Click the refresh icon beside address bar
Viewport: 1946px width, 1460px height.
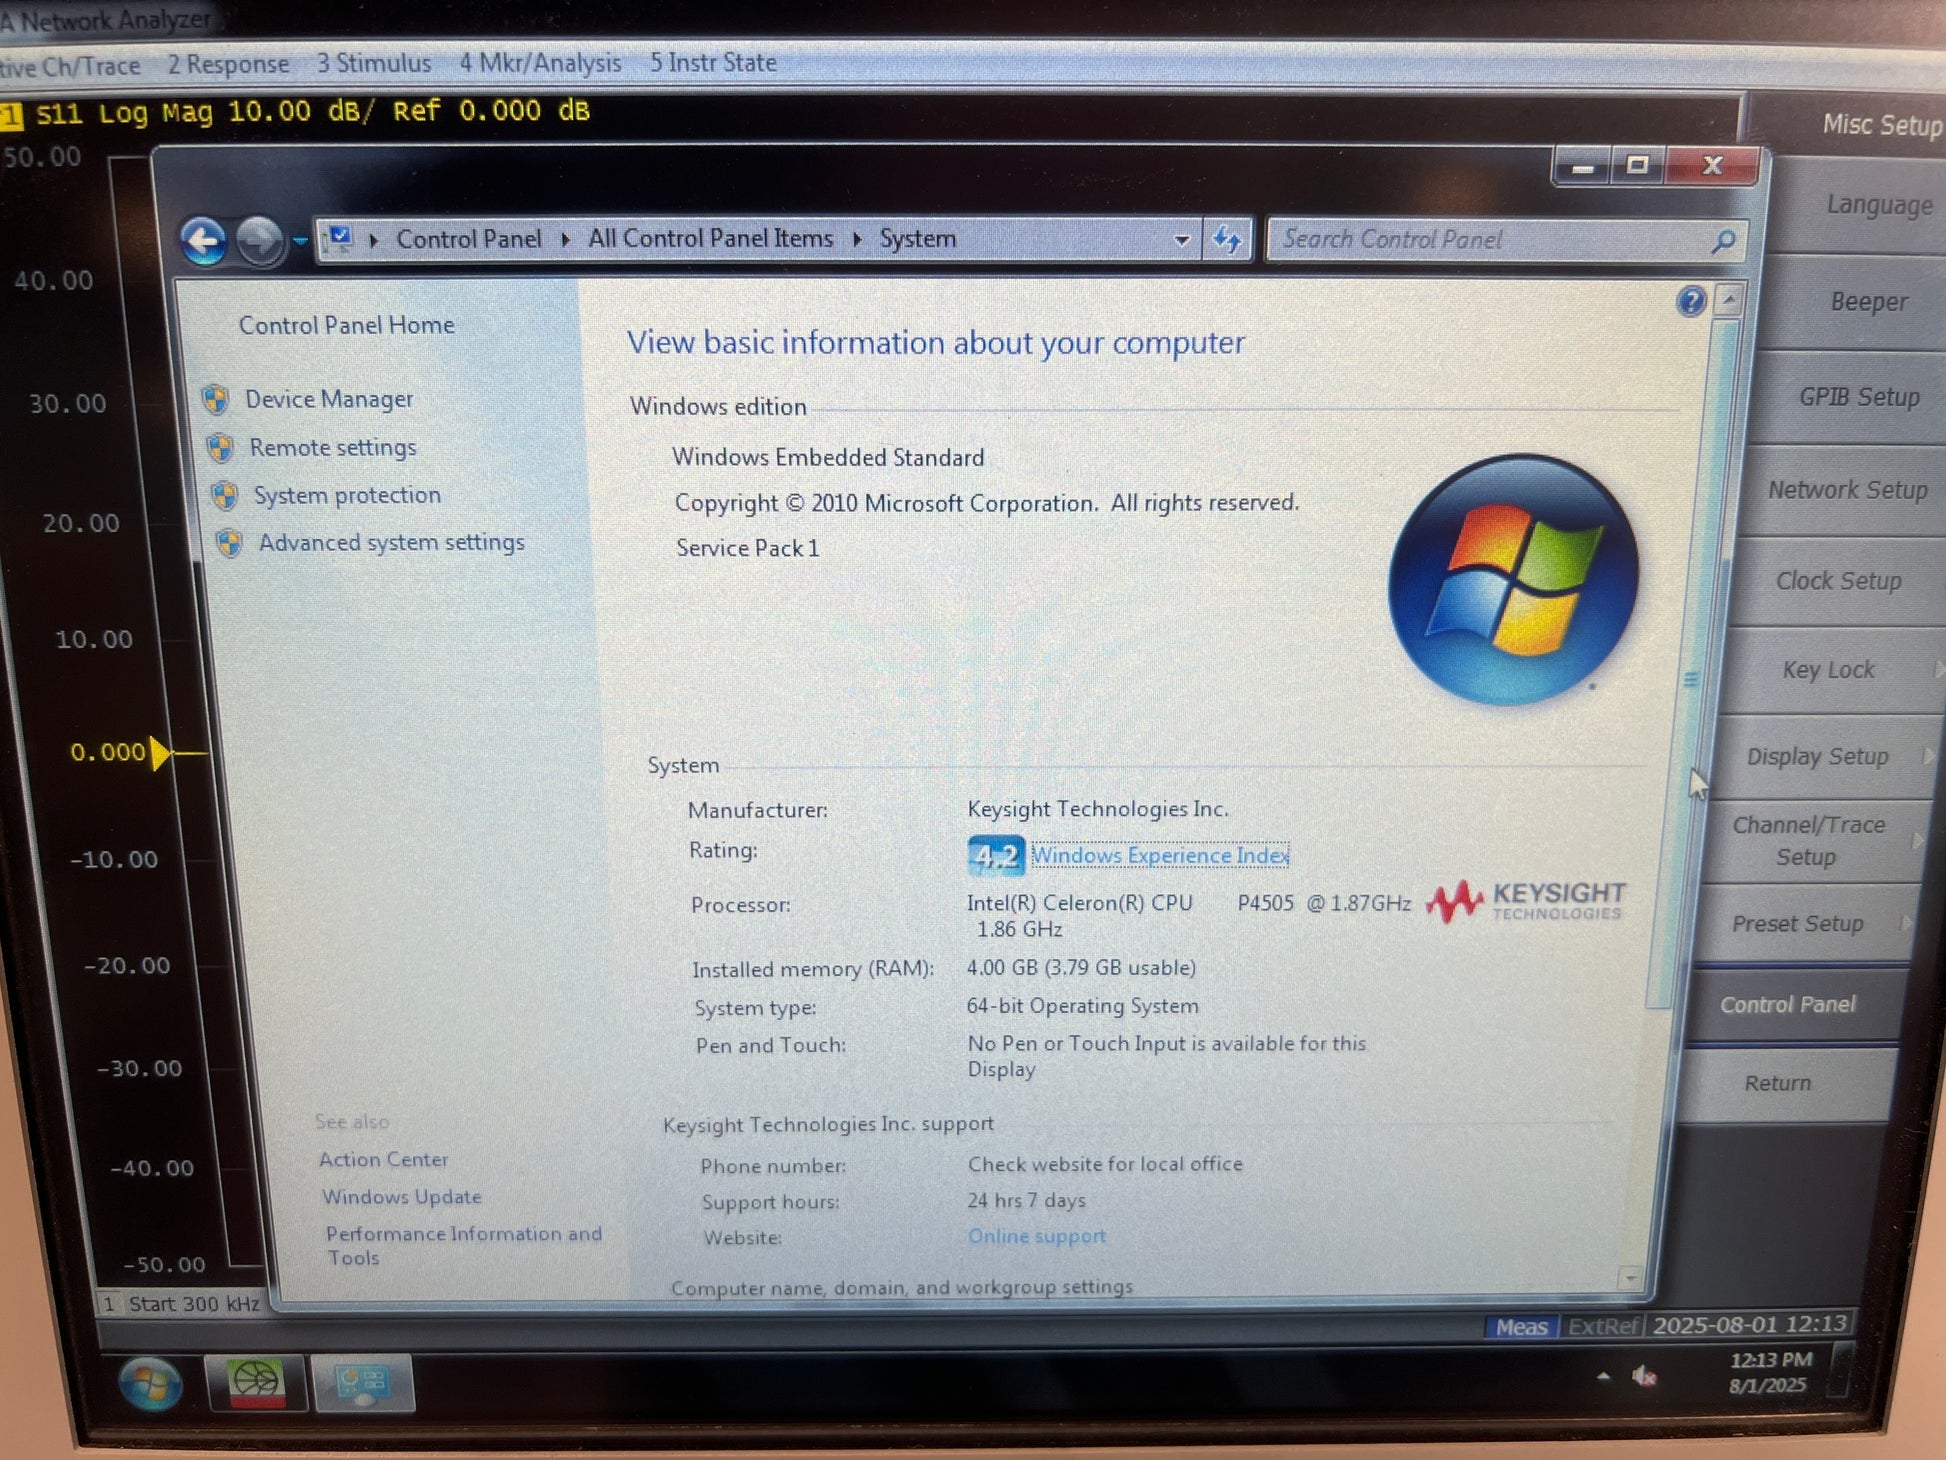tap(1227, 240)
